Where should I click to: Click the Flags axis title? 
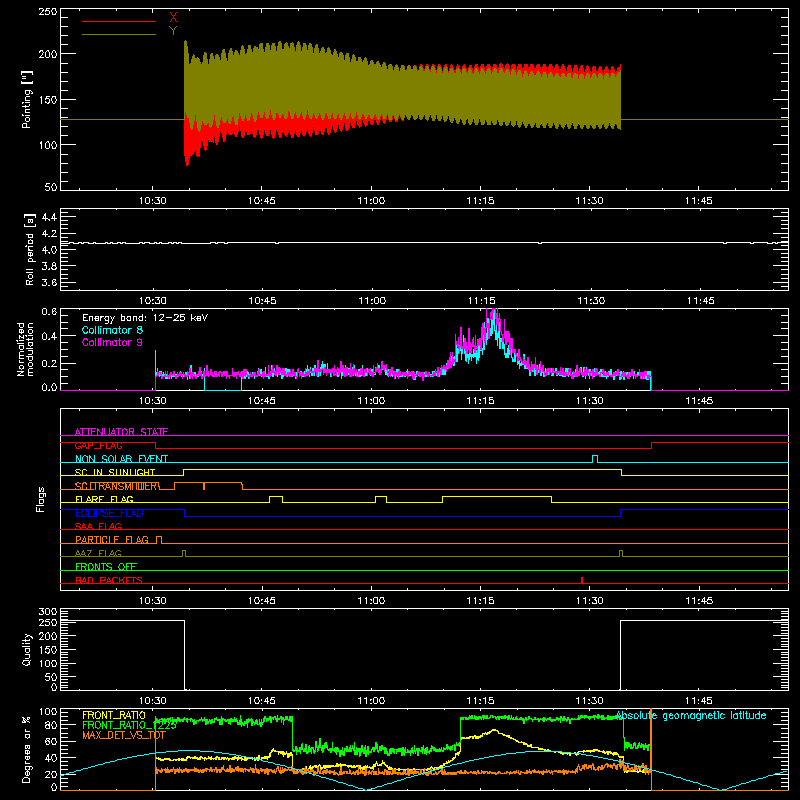(x=41, y=499)
